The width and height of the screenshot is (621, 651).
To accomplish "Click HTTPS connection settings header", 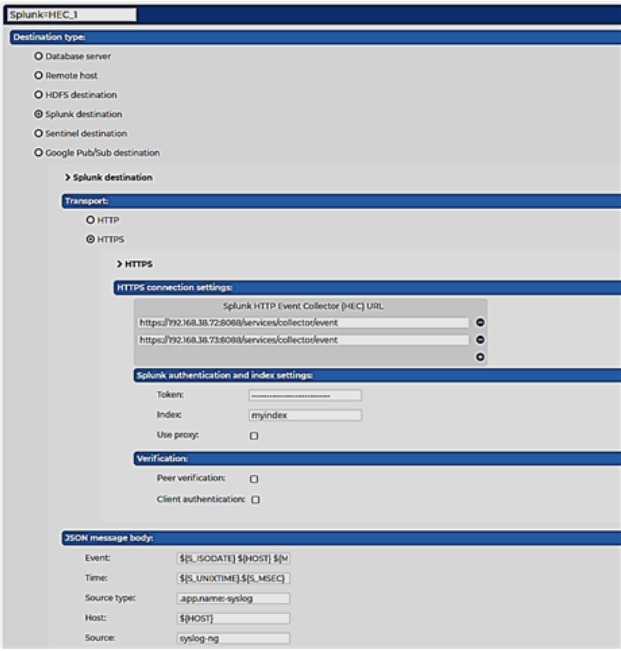I will 367,288.
